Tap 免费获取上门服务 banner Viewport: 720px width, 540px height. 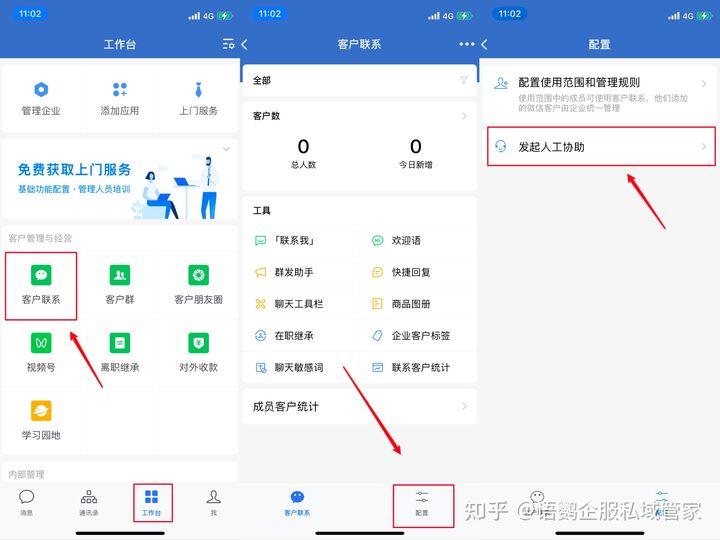coord(120,180)
